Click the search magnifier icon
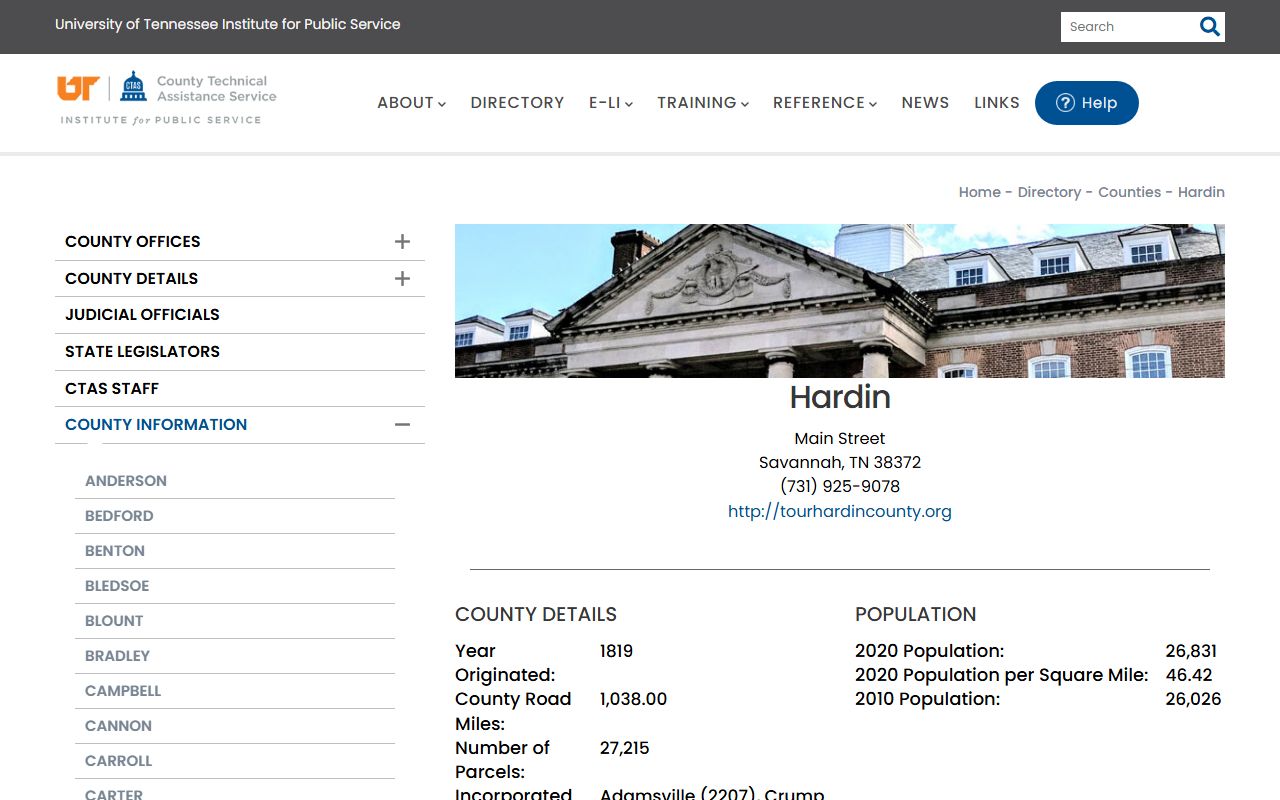 [1210, 27]
